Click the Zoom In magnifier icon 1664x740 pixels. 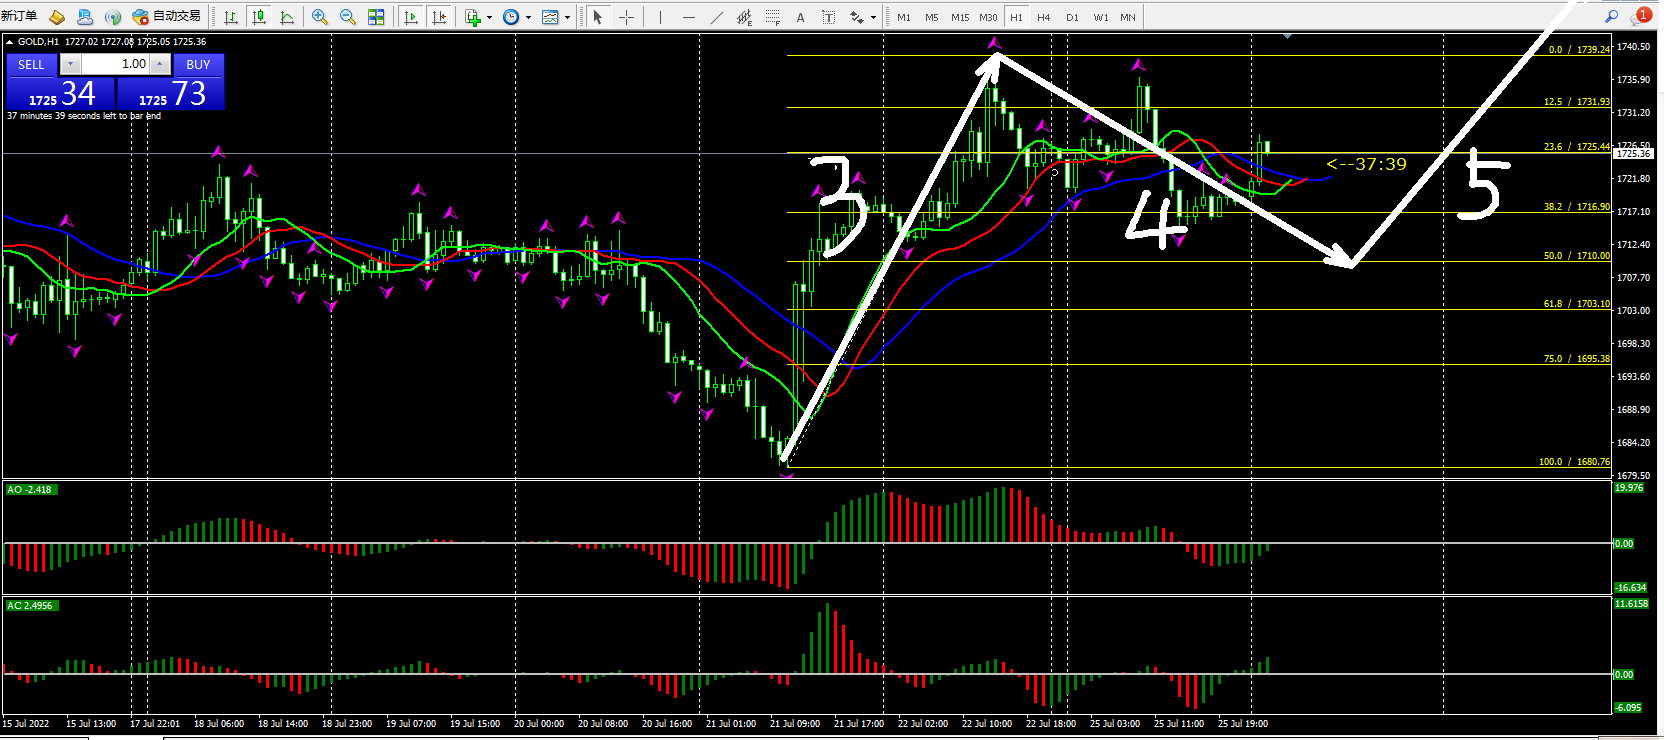click(320, 17)
